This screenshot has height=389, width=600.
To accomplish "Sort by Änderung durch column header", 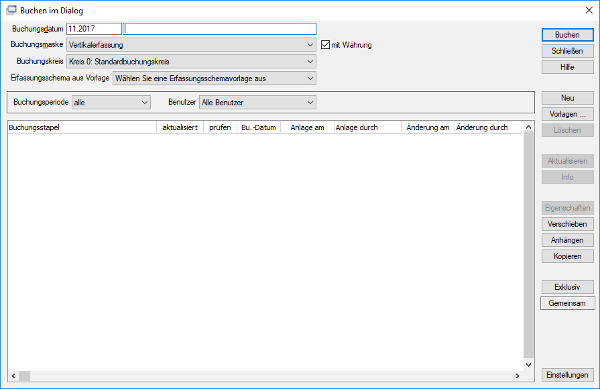I will tap(488, 127).
